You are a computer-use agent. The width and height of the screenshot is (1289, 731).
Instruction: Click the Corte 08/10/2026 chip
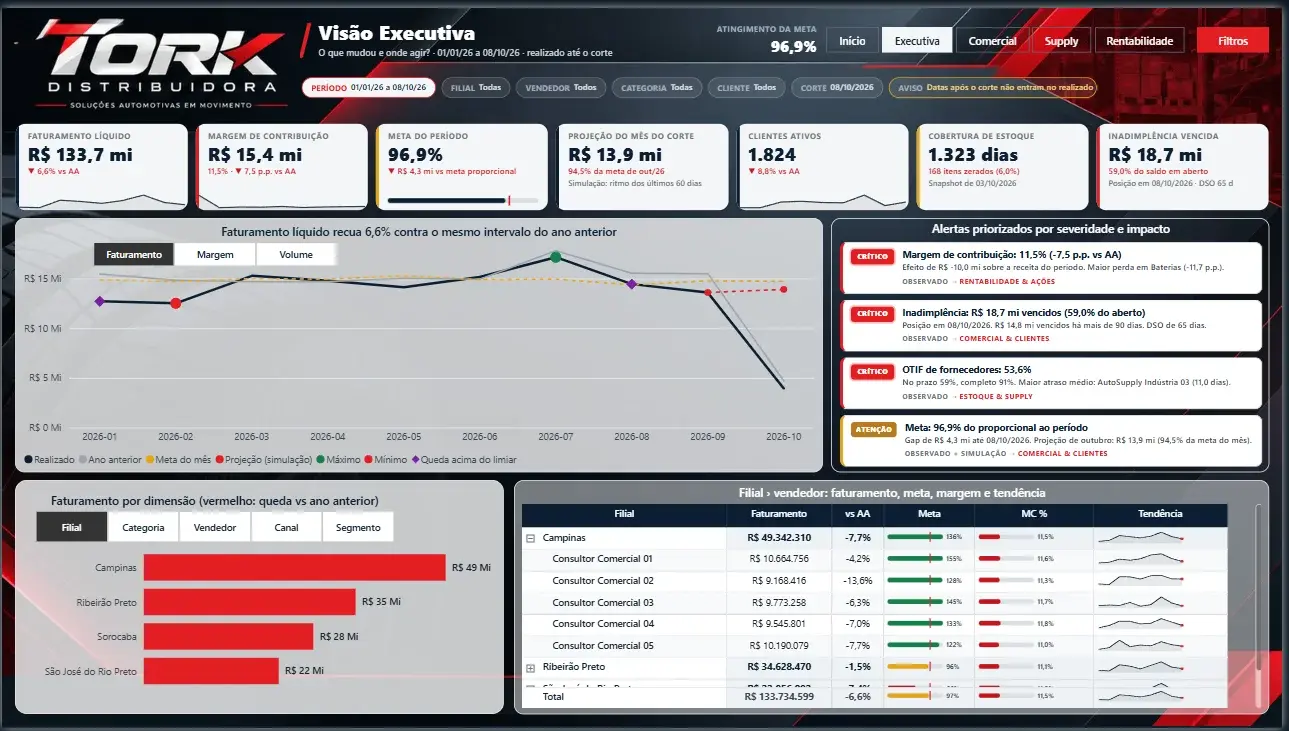[x=837, y=88]
